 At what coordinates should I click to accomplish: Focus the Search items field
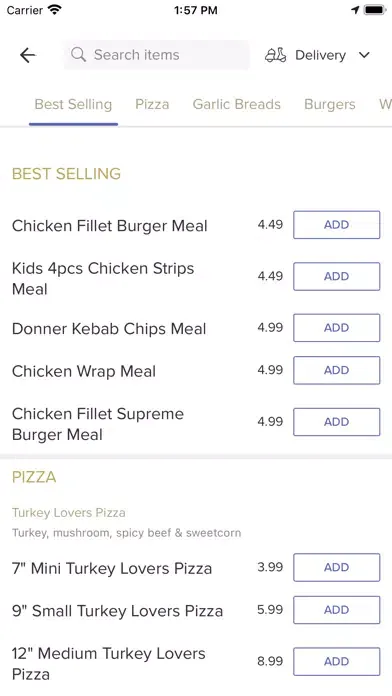[x=156, y=55]
